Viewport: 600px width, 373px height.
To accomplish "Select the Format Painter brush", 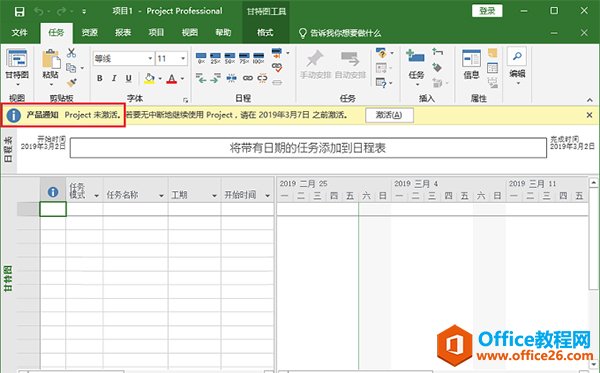I will pyautogui.click(x=72, y=82).
